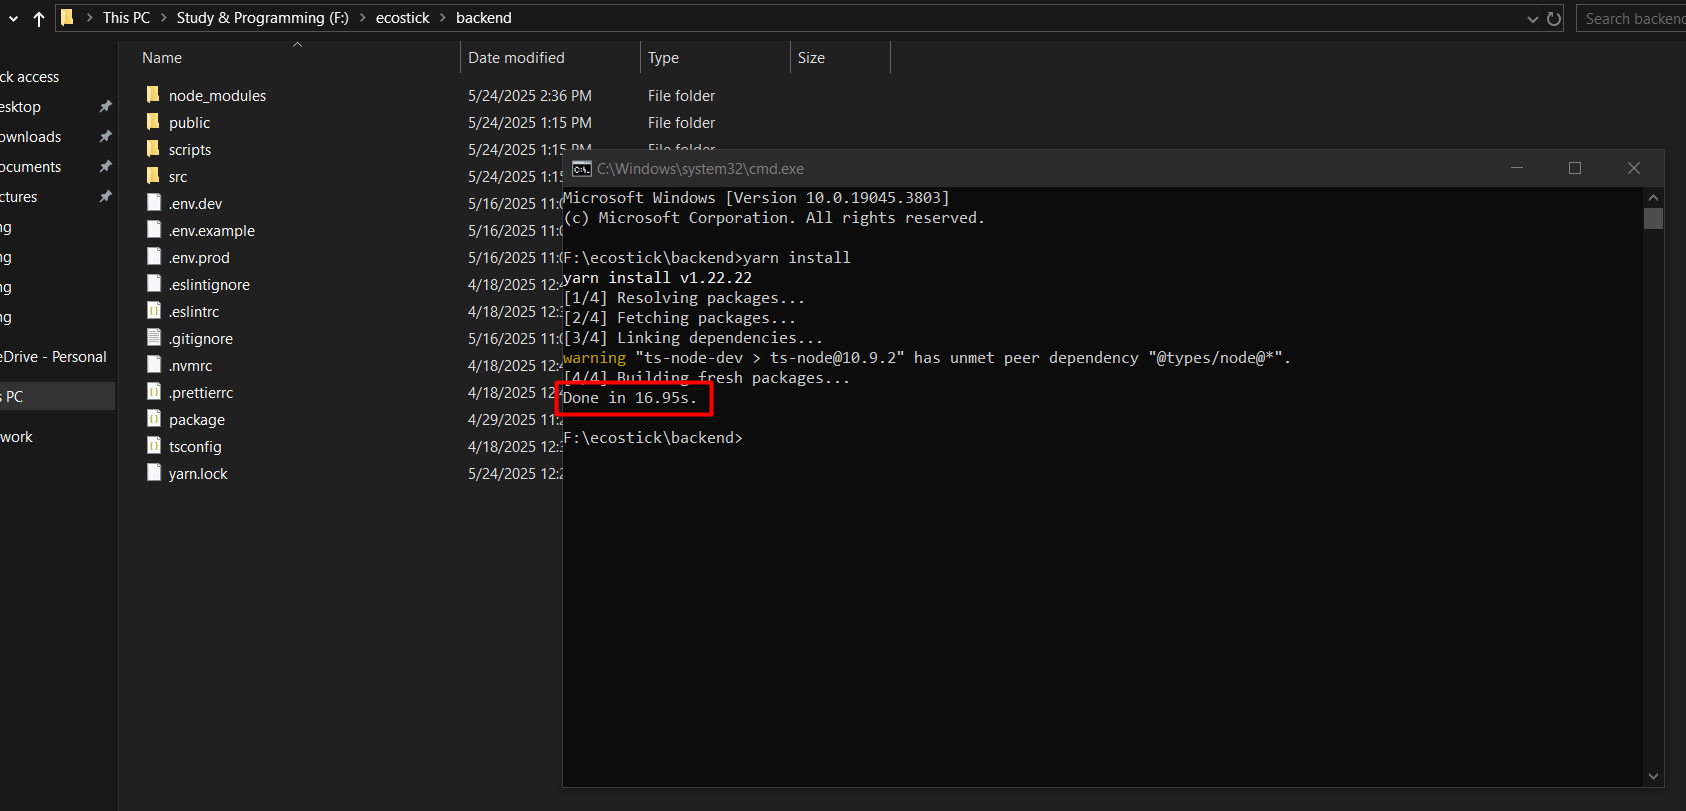Click the .env.prod file icon

click(154, 257)
